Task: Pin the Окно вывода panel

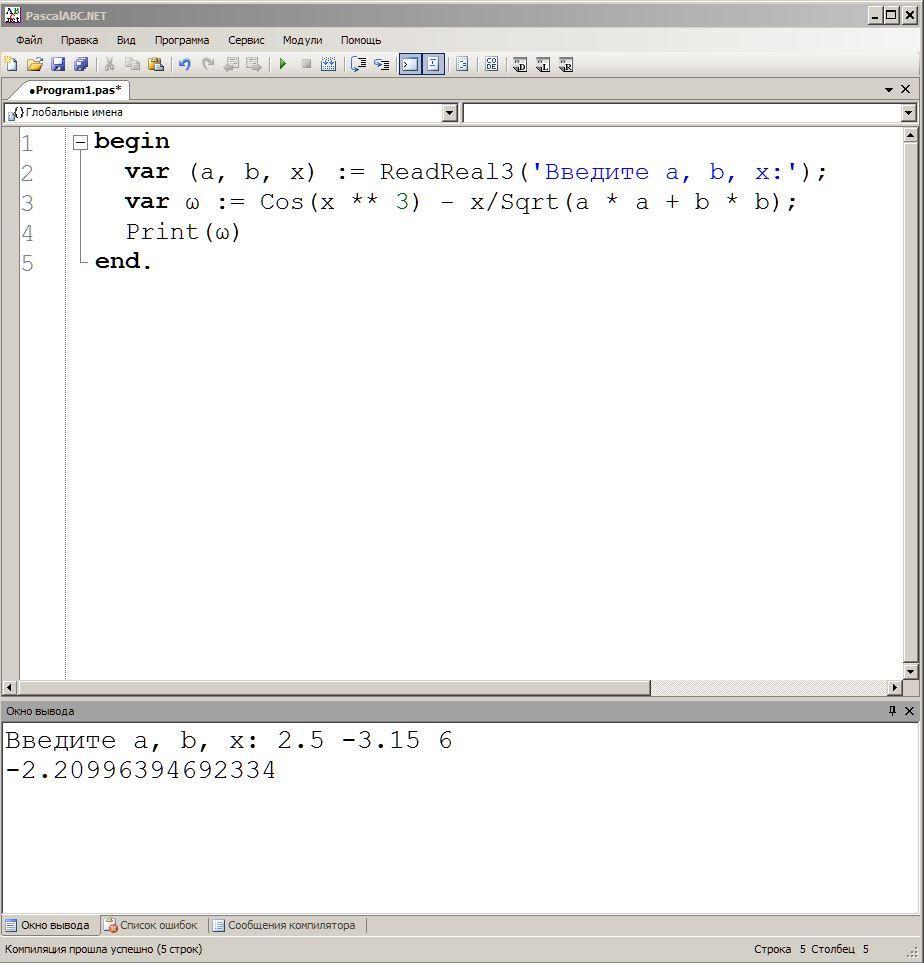Action: point(892,711)
